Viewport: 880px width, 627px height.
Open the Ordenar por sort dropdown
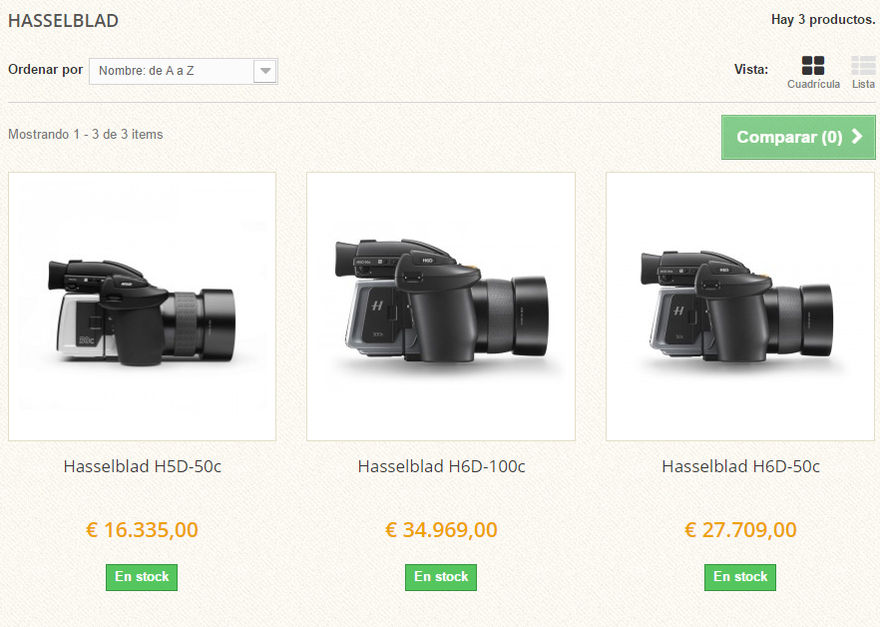tap(183, 71)
